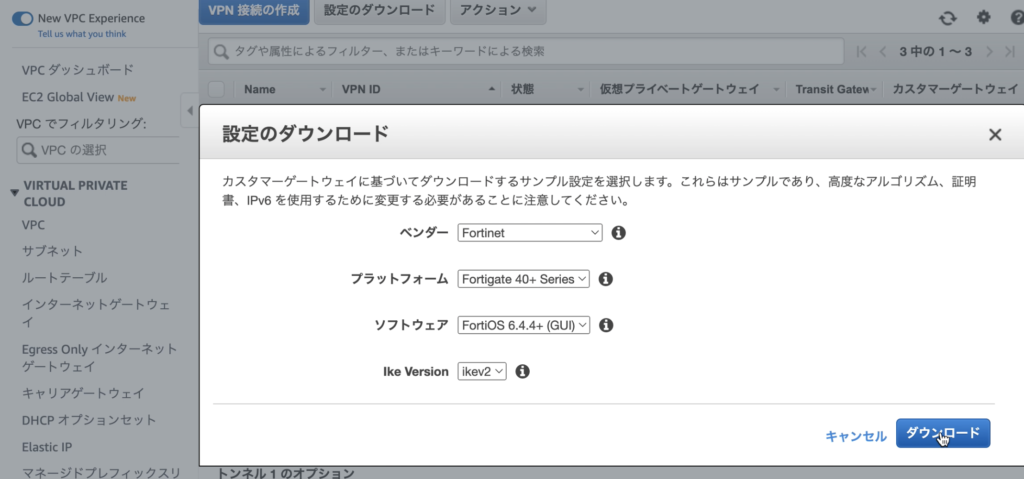Open the ベンダー dropdown showing Fortinet
Viewport: 1024px width, 479px height.
(530, 233)
